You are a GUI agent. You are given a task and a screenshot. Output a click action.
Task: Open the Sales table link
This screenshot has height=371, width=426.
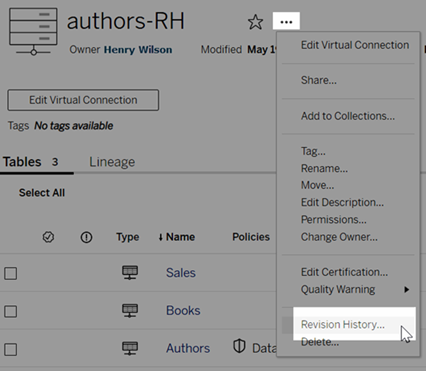181,273
